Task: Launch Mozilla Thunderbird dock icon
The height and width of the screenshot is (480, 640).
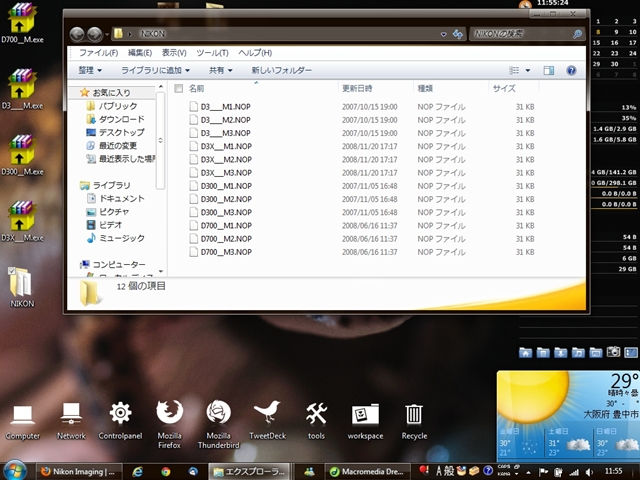Action: pyautogui.click(x=219, y=413)
